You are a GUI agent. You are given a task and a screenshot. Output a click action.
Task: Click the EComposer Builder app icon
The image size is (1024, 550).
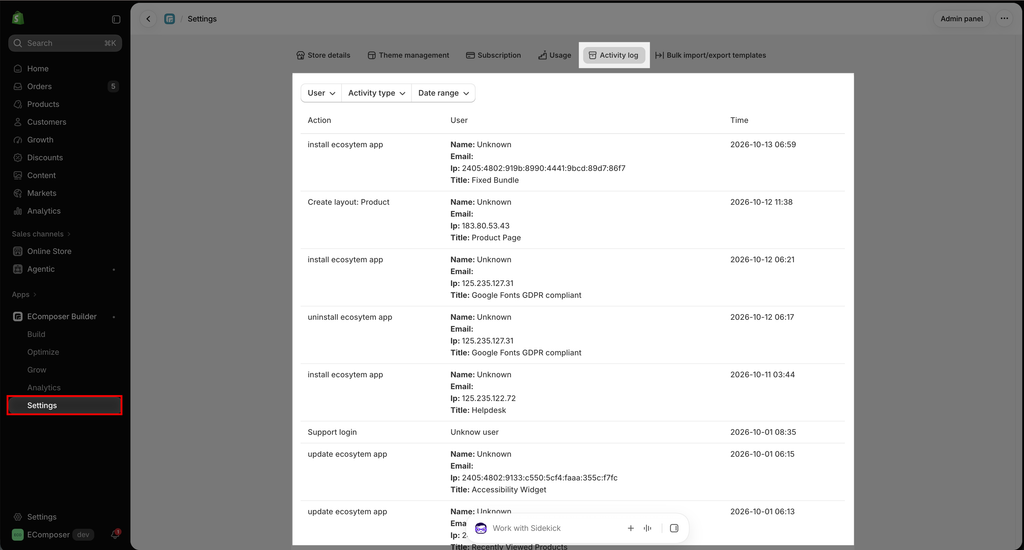tap(18, 316)
